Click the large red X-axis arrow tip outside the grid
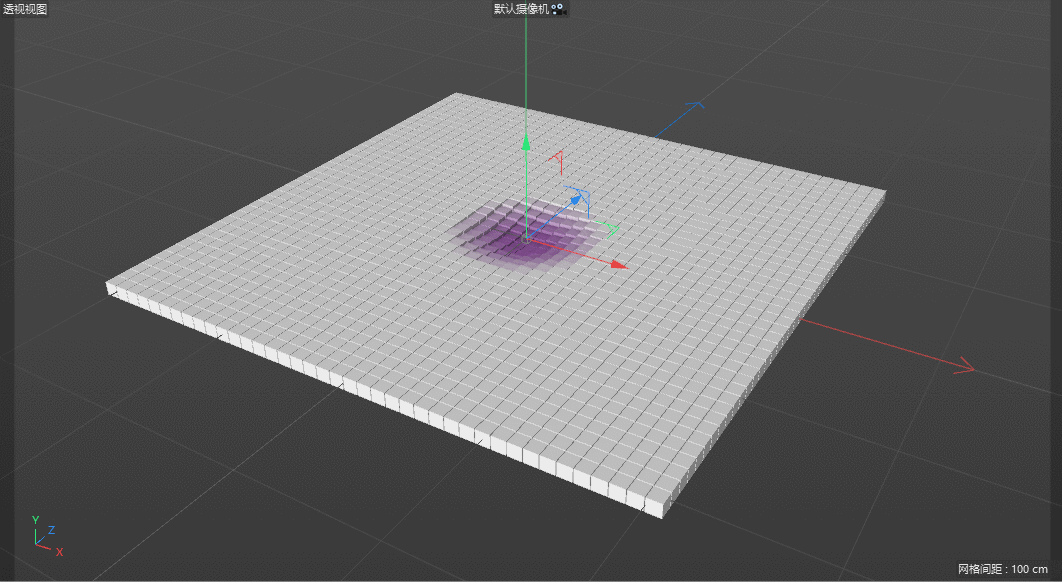This screenshot has width=1062, height=582. click(x=964, y=367)
